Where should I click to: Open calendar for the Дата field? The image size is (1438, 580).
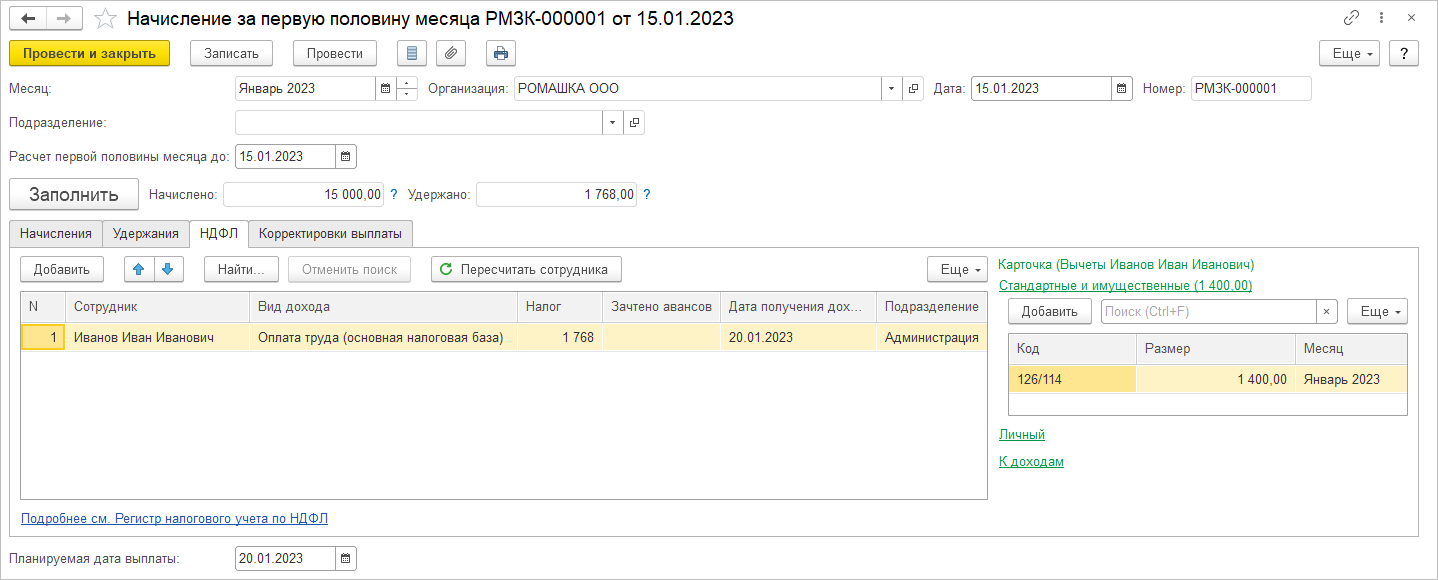click(x=1122, y=88)
